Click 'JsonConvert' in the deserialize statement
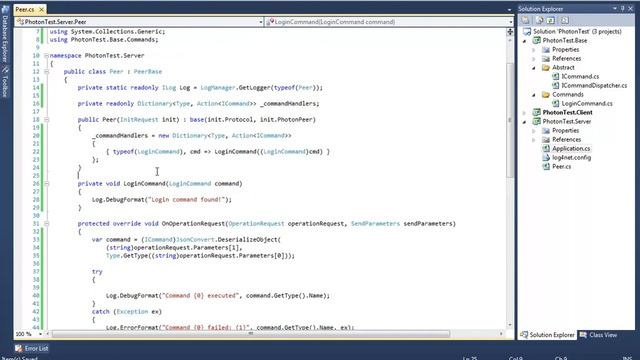The image size is (640, 360). tap(195, 240)
